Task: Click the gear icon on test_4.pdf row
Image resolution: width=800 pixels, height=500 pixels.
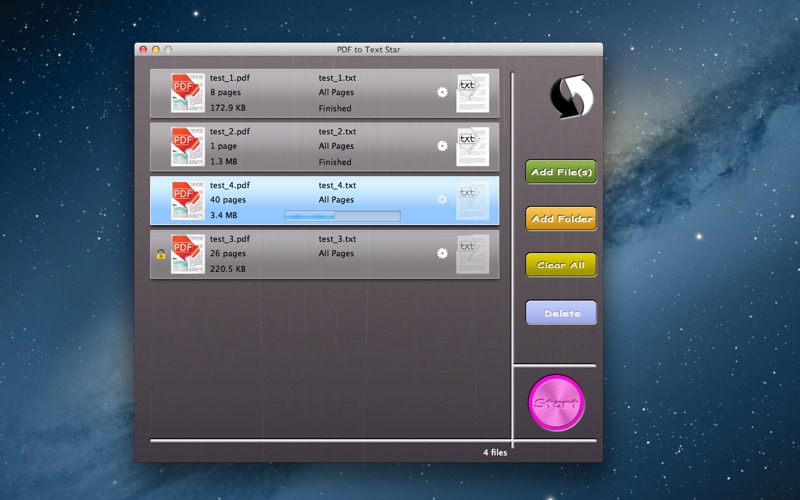Action: click(x=442, y=200)
